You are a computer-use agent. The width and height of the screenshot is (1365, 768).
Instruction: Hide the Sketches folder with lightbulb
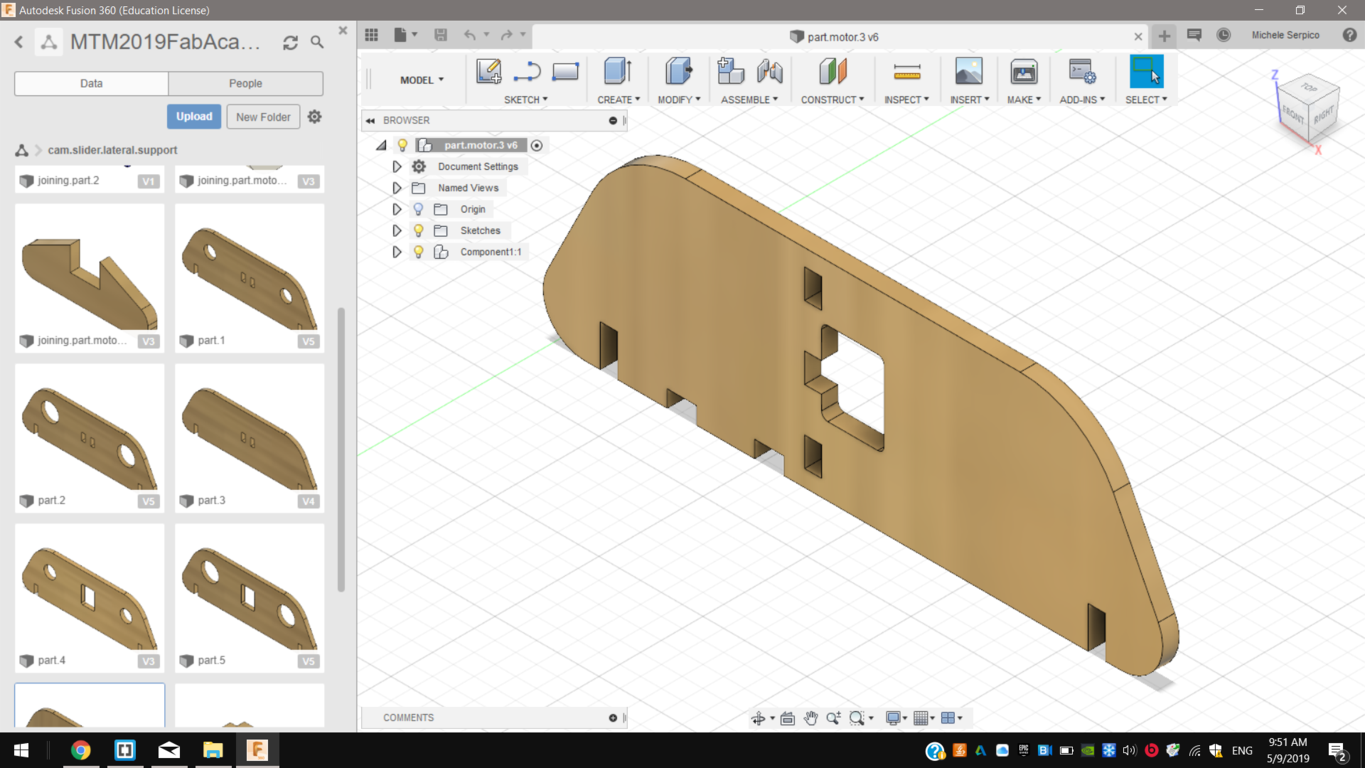[x=418, y=231]
